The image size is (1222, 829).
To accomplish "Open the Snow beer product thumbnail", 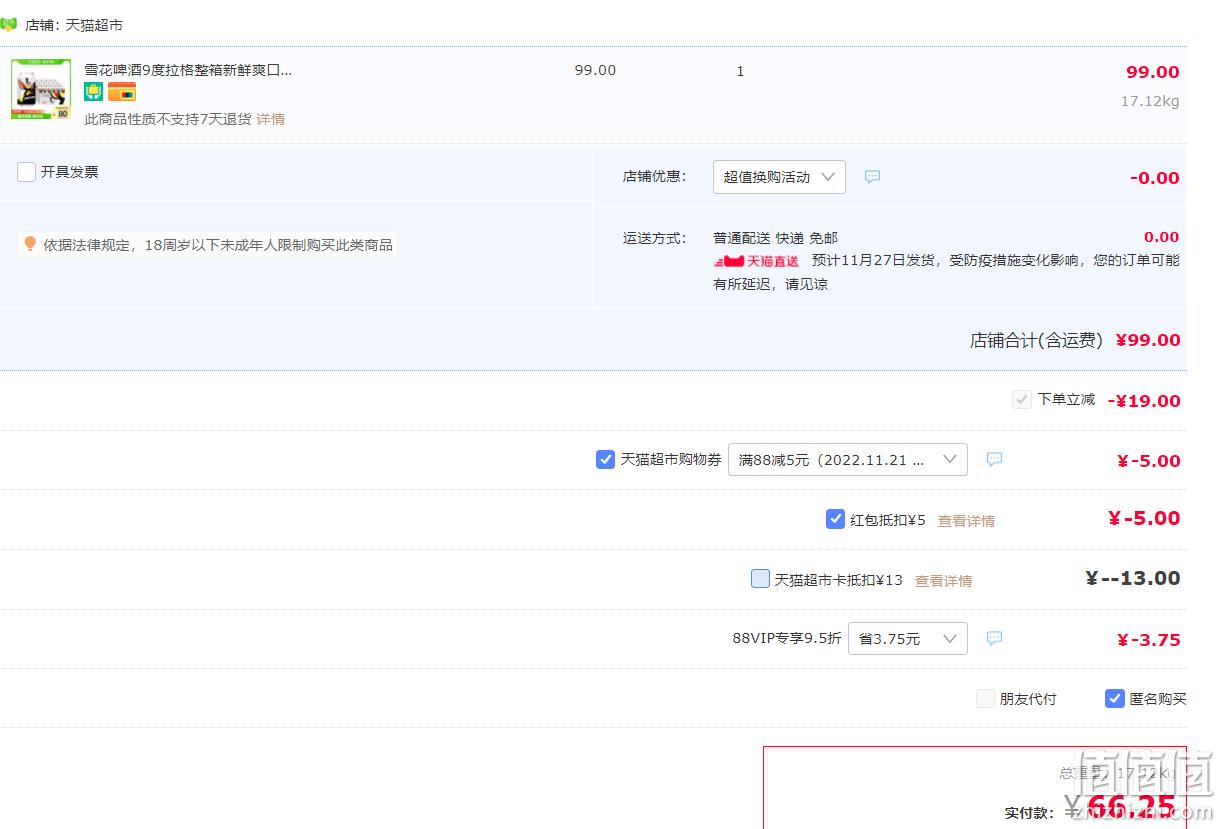I will click(41, 89).
